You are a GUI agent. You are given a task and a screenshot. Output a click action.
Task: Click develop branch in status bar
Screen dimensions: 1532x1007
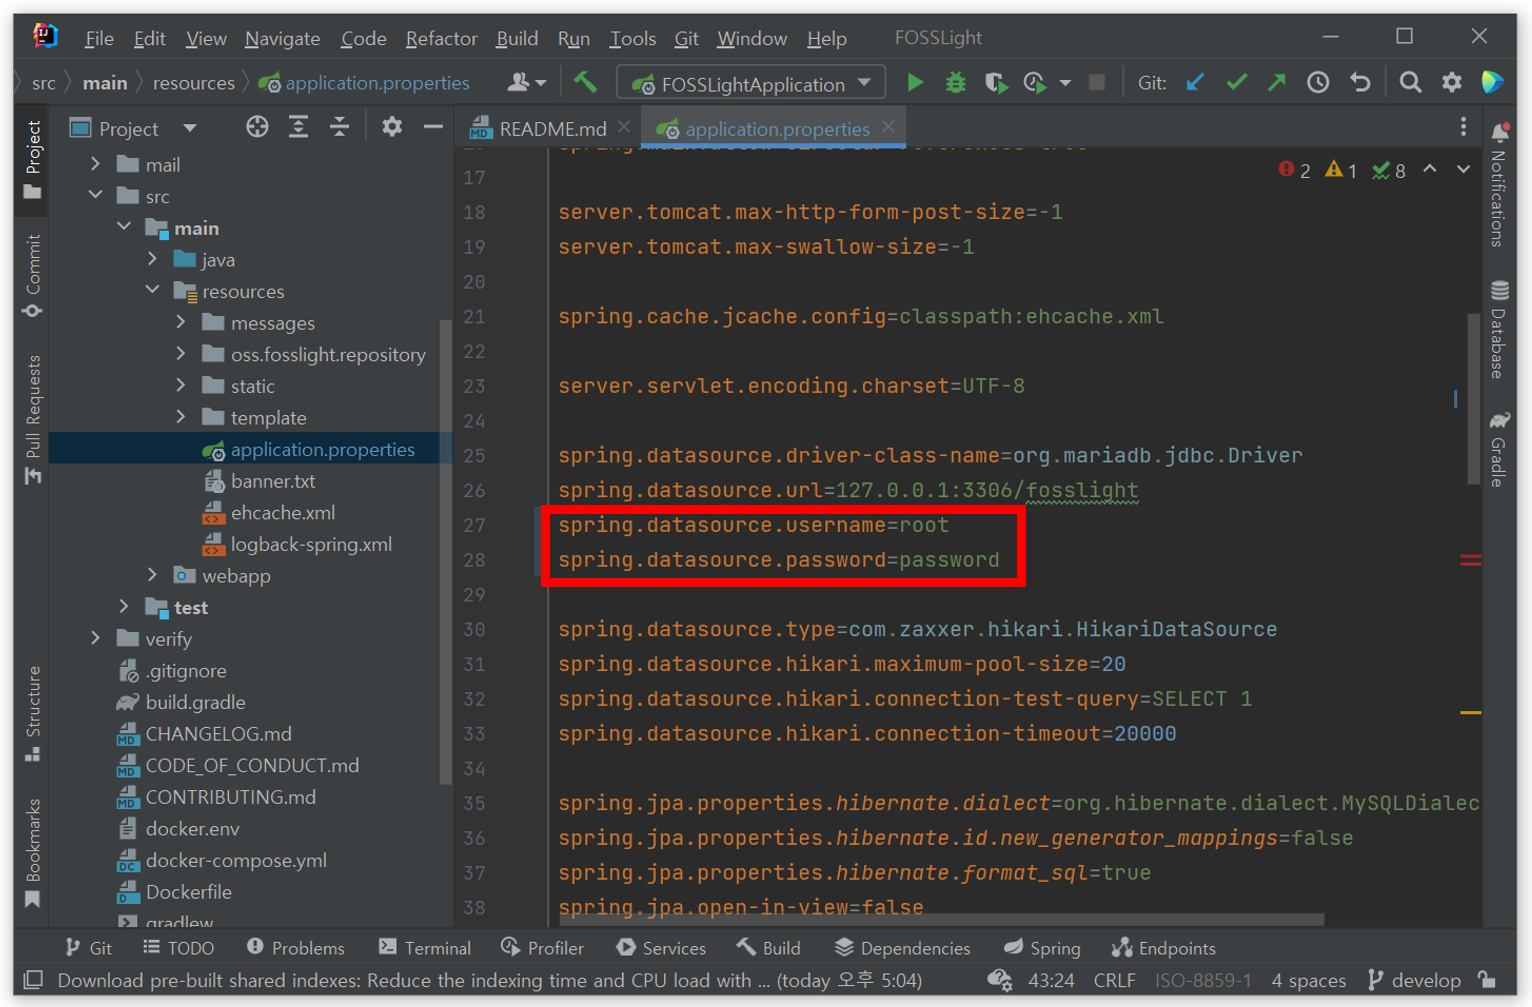click(1414, 980)
